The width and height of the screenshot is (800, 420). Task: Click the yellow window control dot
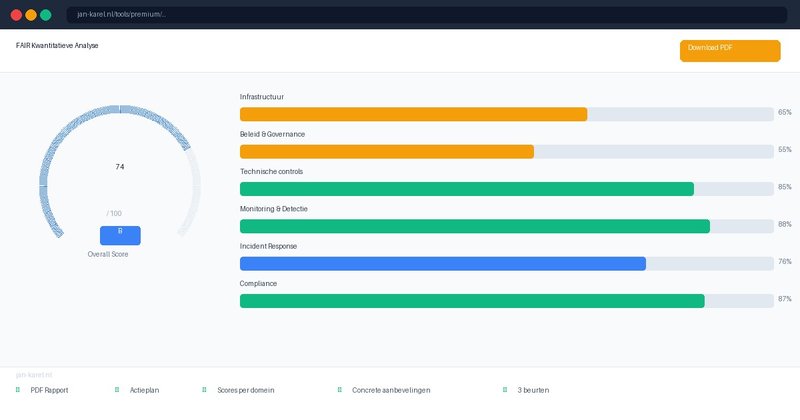point(31,15)
